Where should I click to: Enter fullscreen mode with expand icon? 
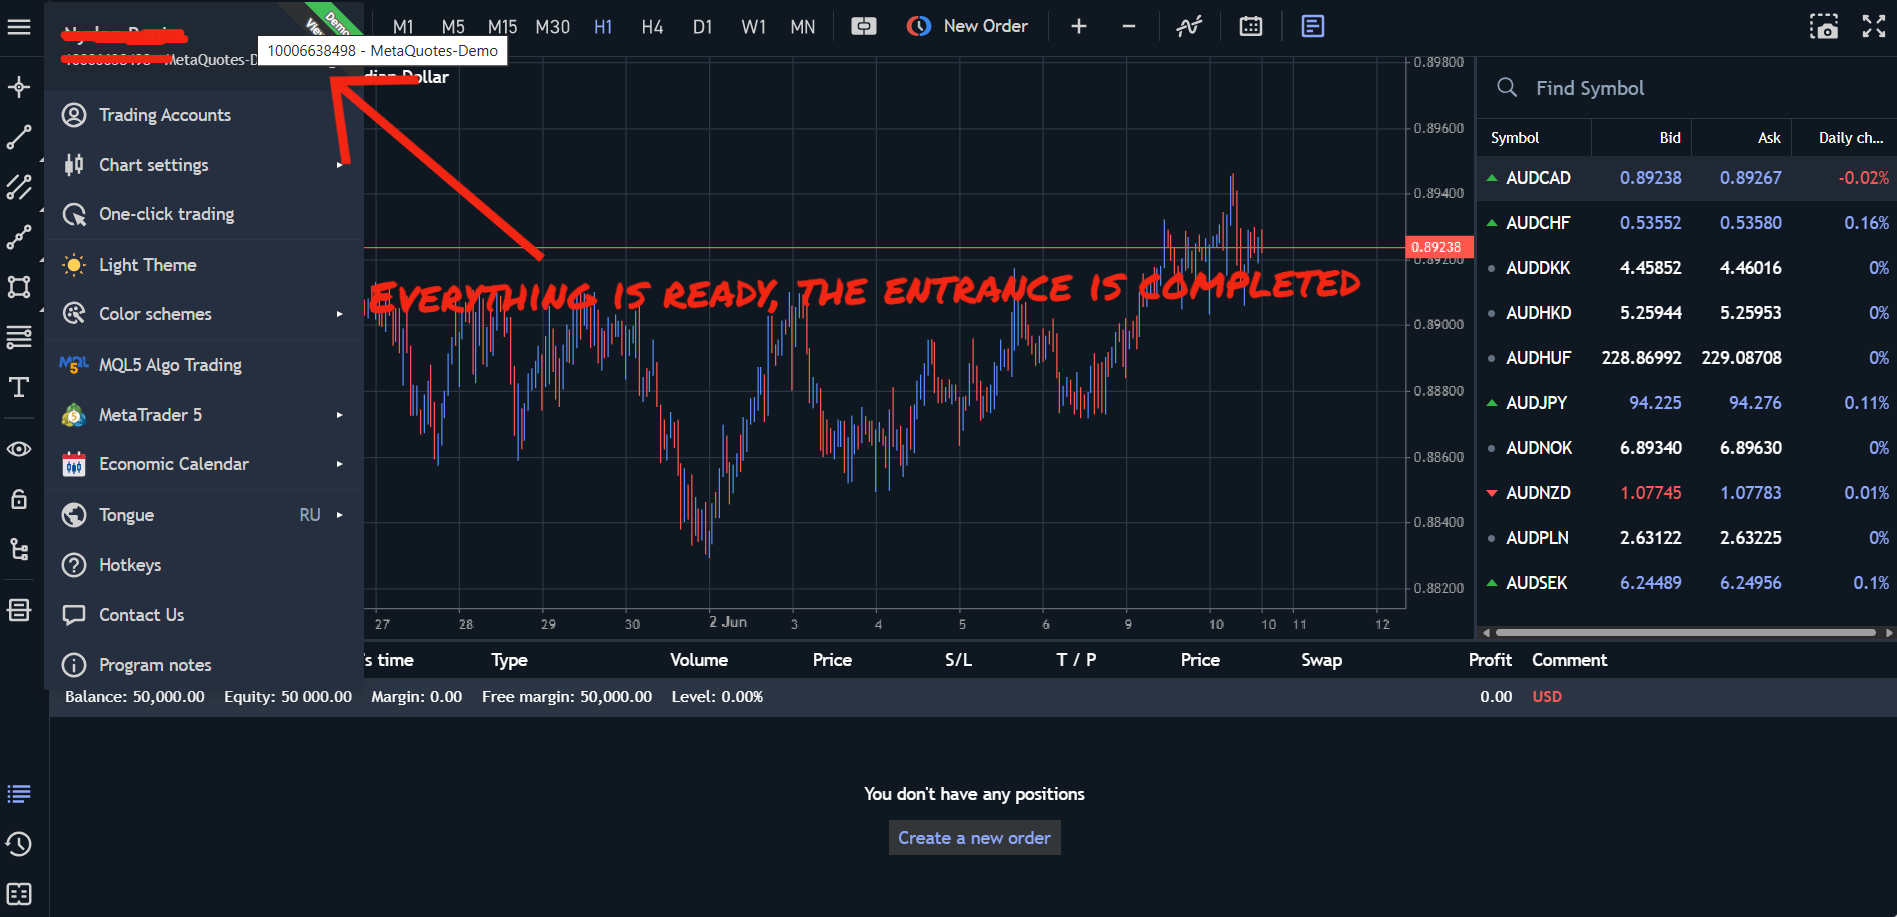point(1873,27)
